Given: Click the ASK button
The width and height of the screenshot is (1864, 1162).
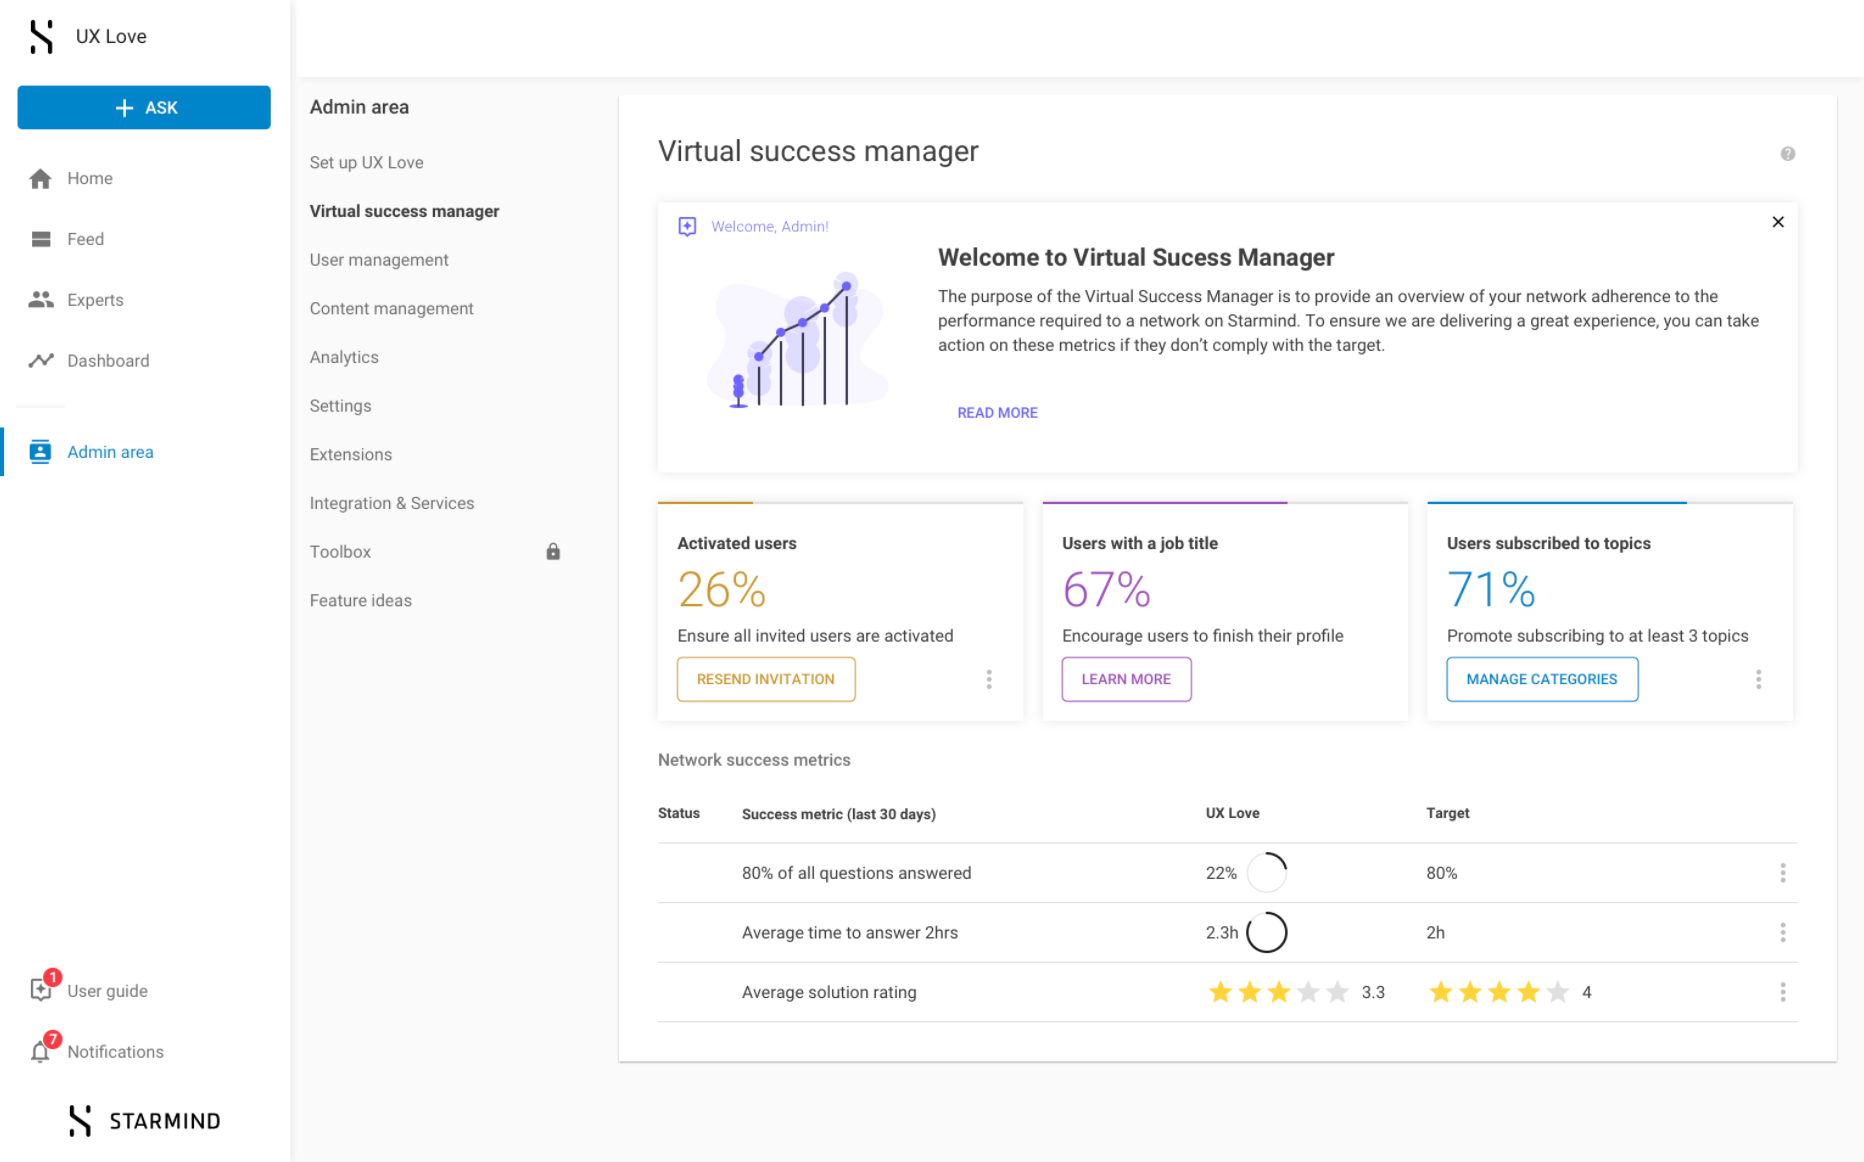Looking at the screenshot, I should point(144,108).
